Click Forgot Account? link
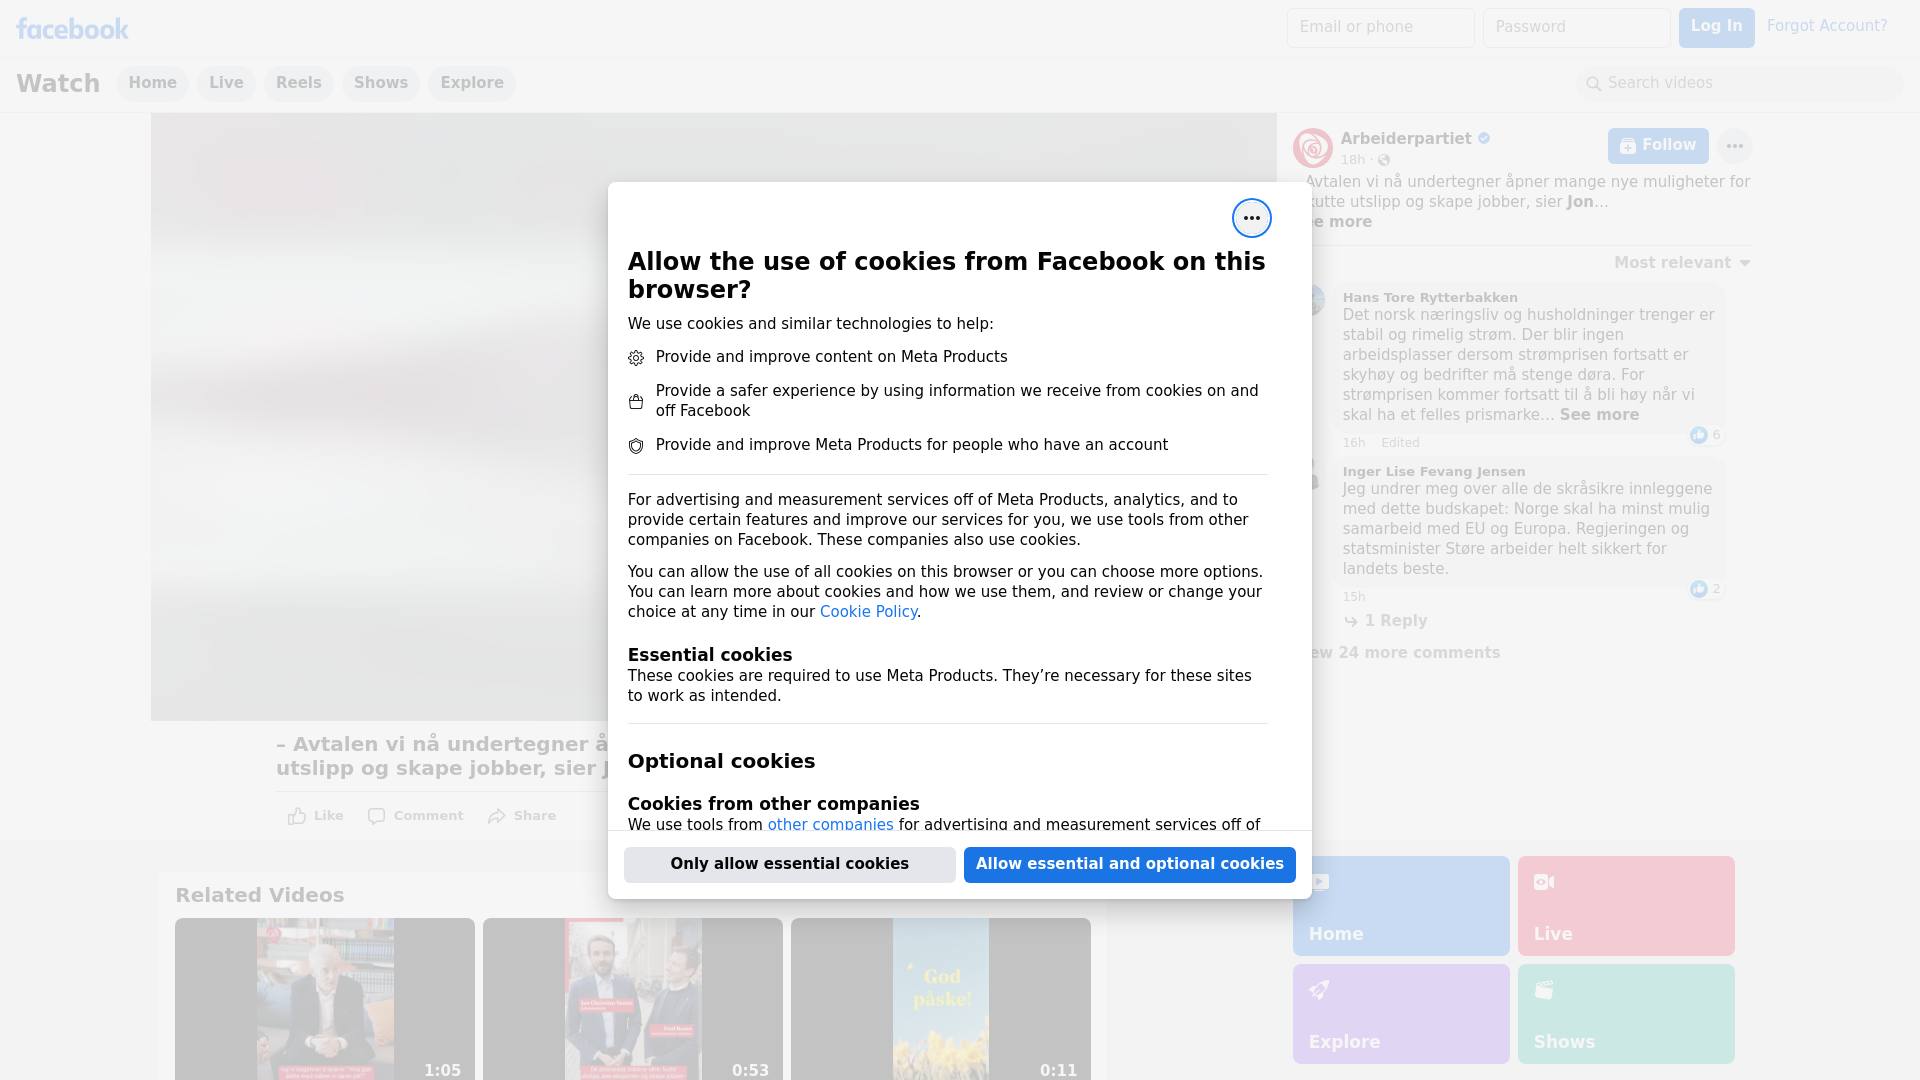The height and width of the screenshot is (1080, 1920). click(x=1827, y=26)
